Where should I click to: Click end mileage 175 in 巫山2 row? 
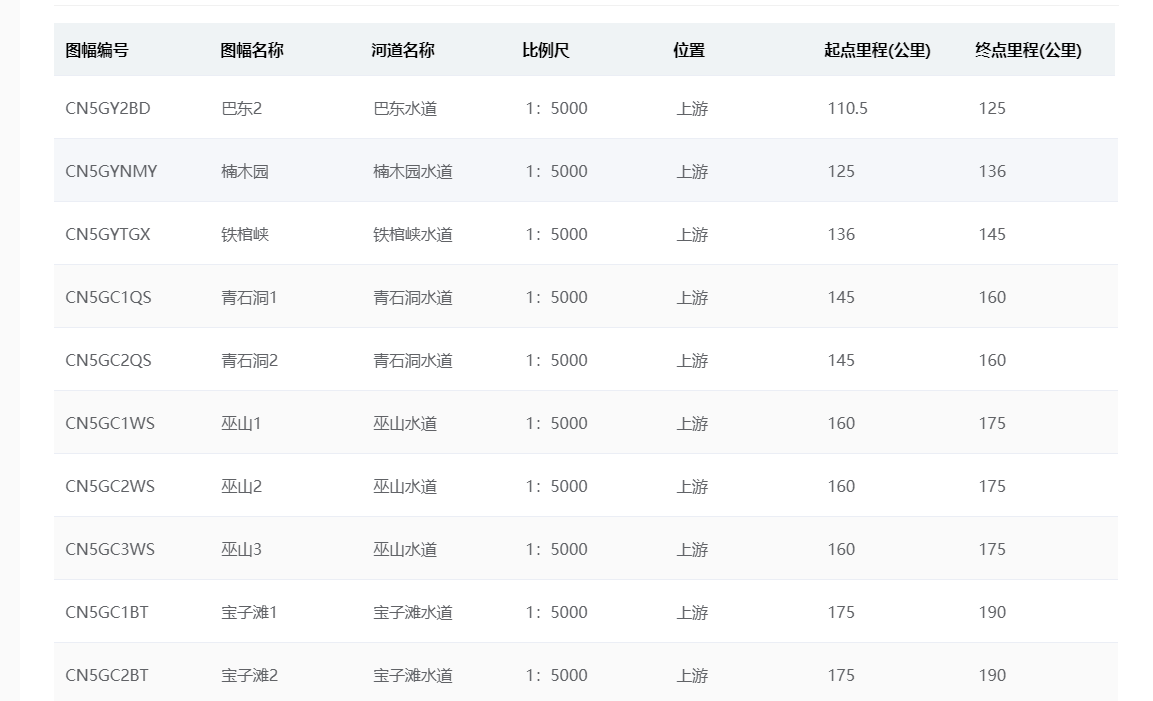coord(992,486)
